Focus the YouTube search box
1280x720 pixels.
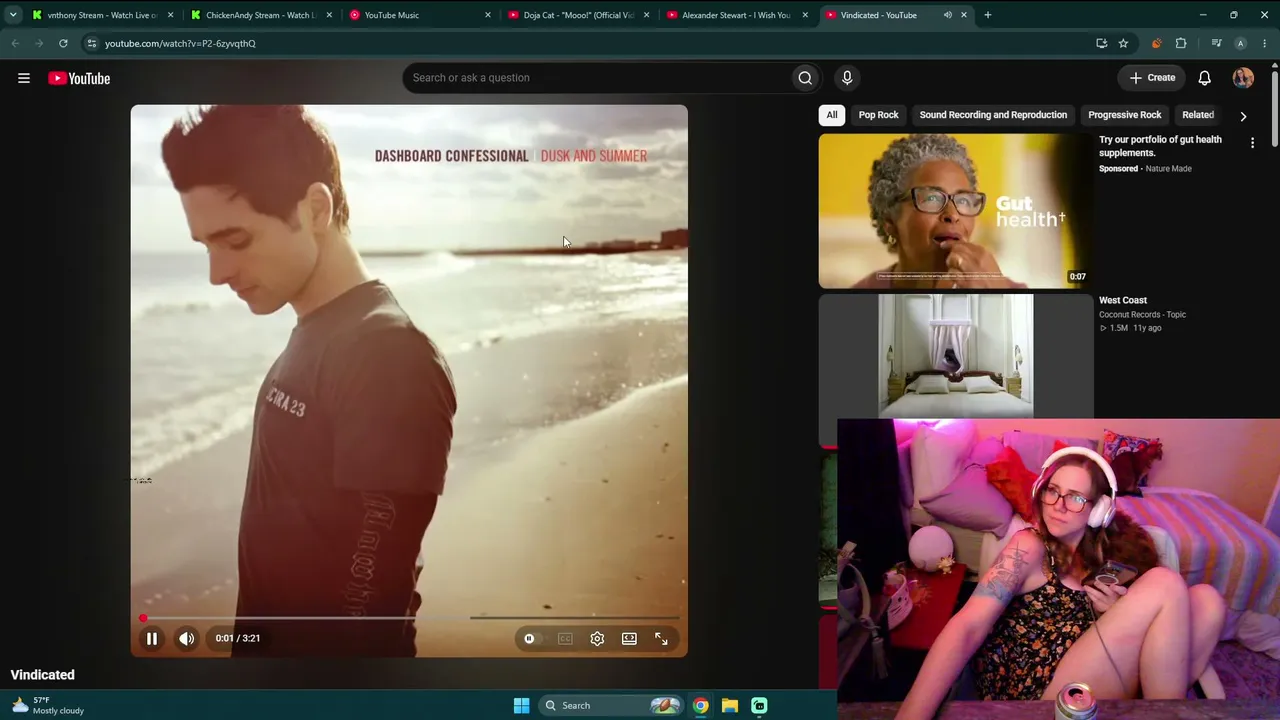[596, 78]
